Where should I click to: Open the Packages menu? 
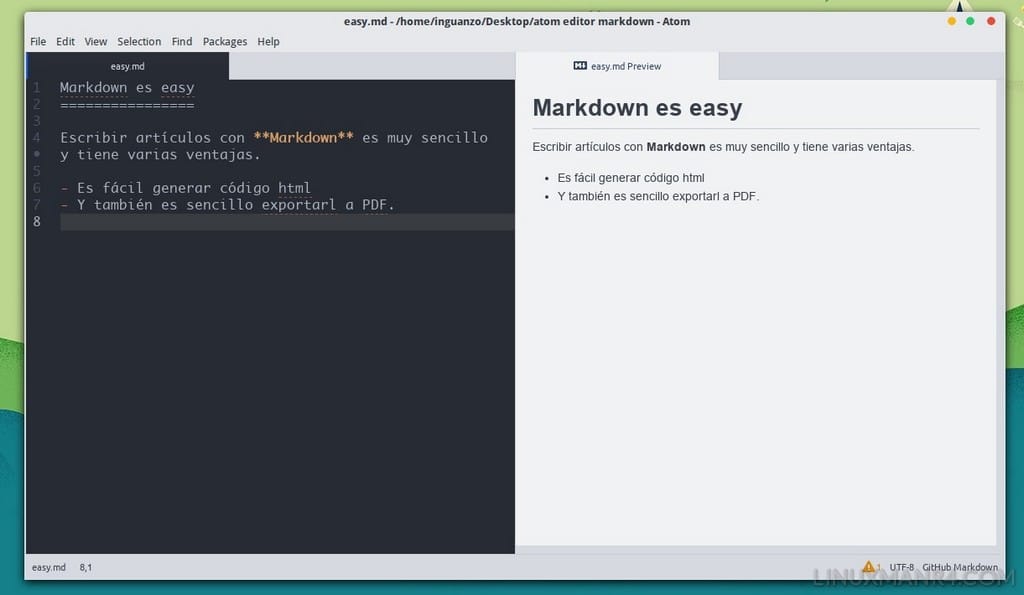pyautogui.click(x=225, y=42)
